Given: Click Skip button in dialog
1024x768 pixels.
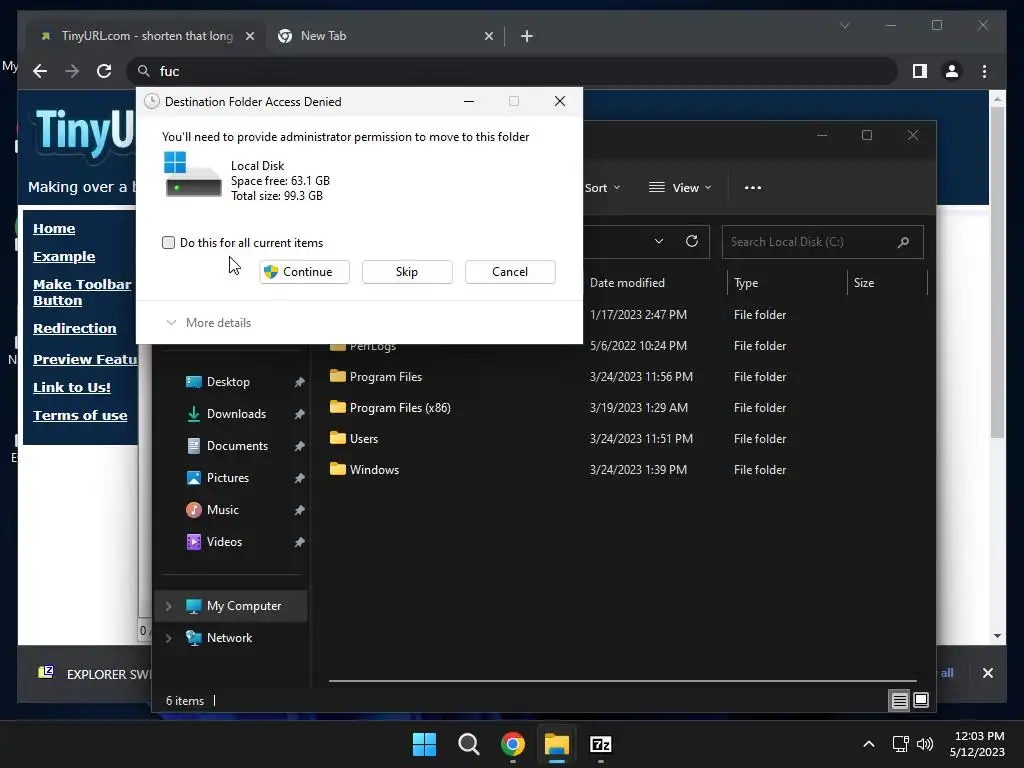Looking at the screenshot, I should 407,272.
